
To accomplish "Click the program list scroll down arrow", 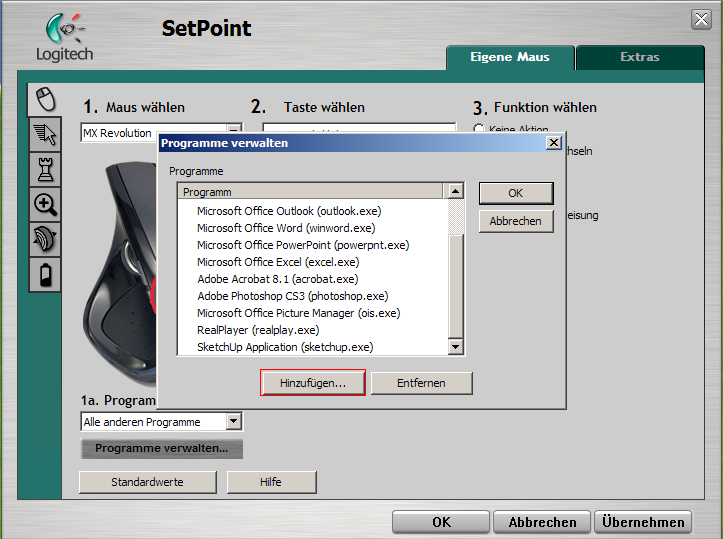I will point(456,347).
